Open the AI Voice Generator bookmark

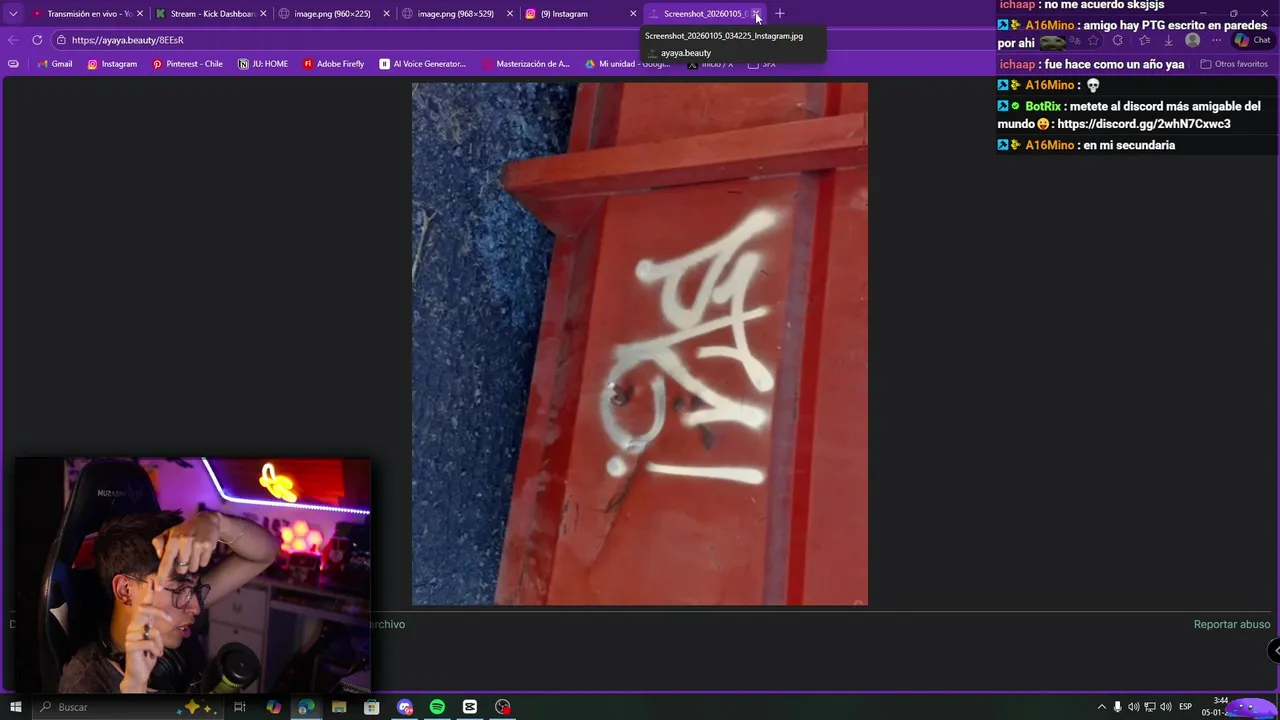click(423, 64)
